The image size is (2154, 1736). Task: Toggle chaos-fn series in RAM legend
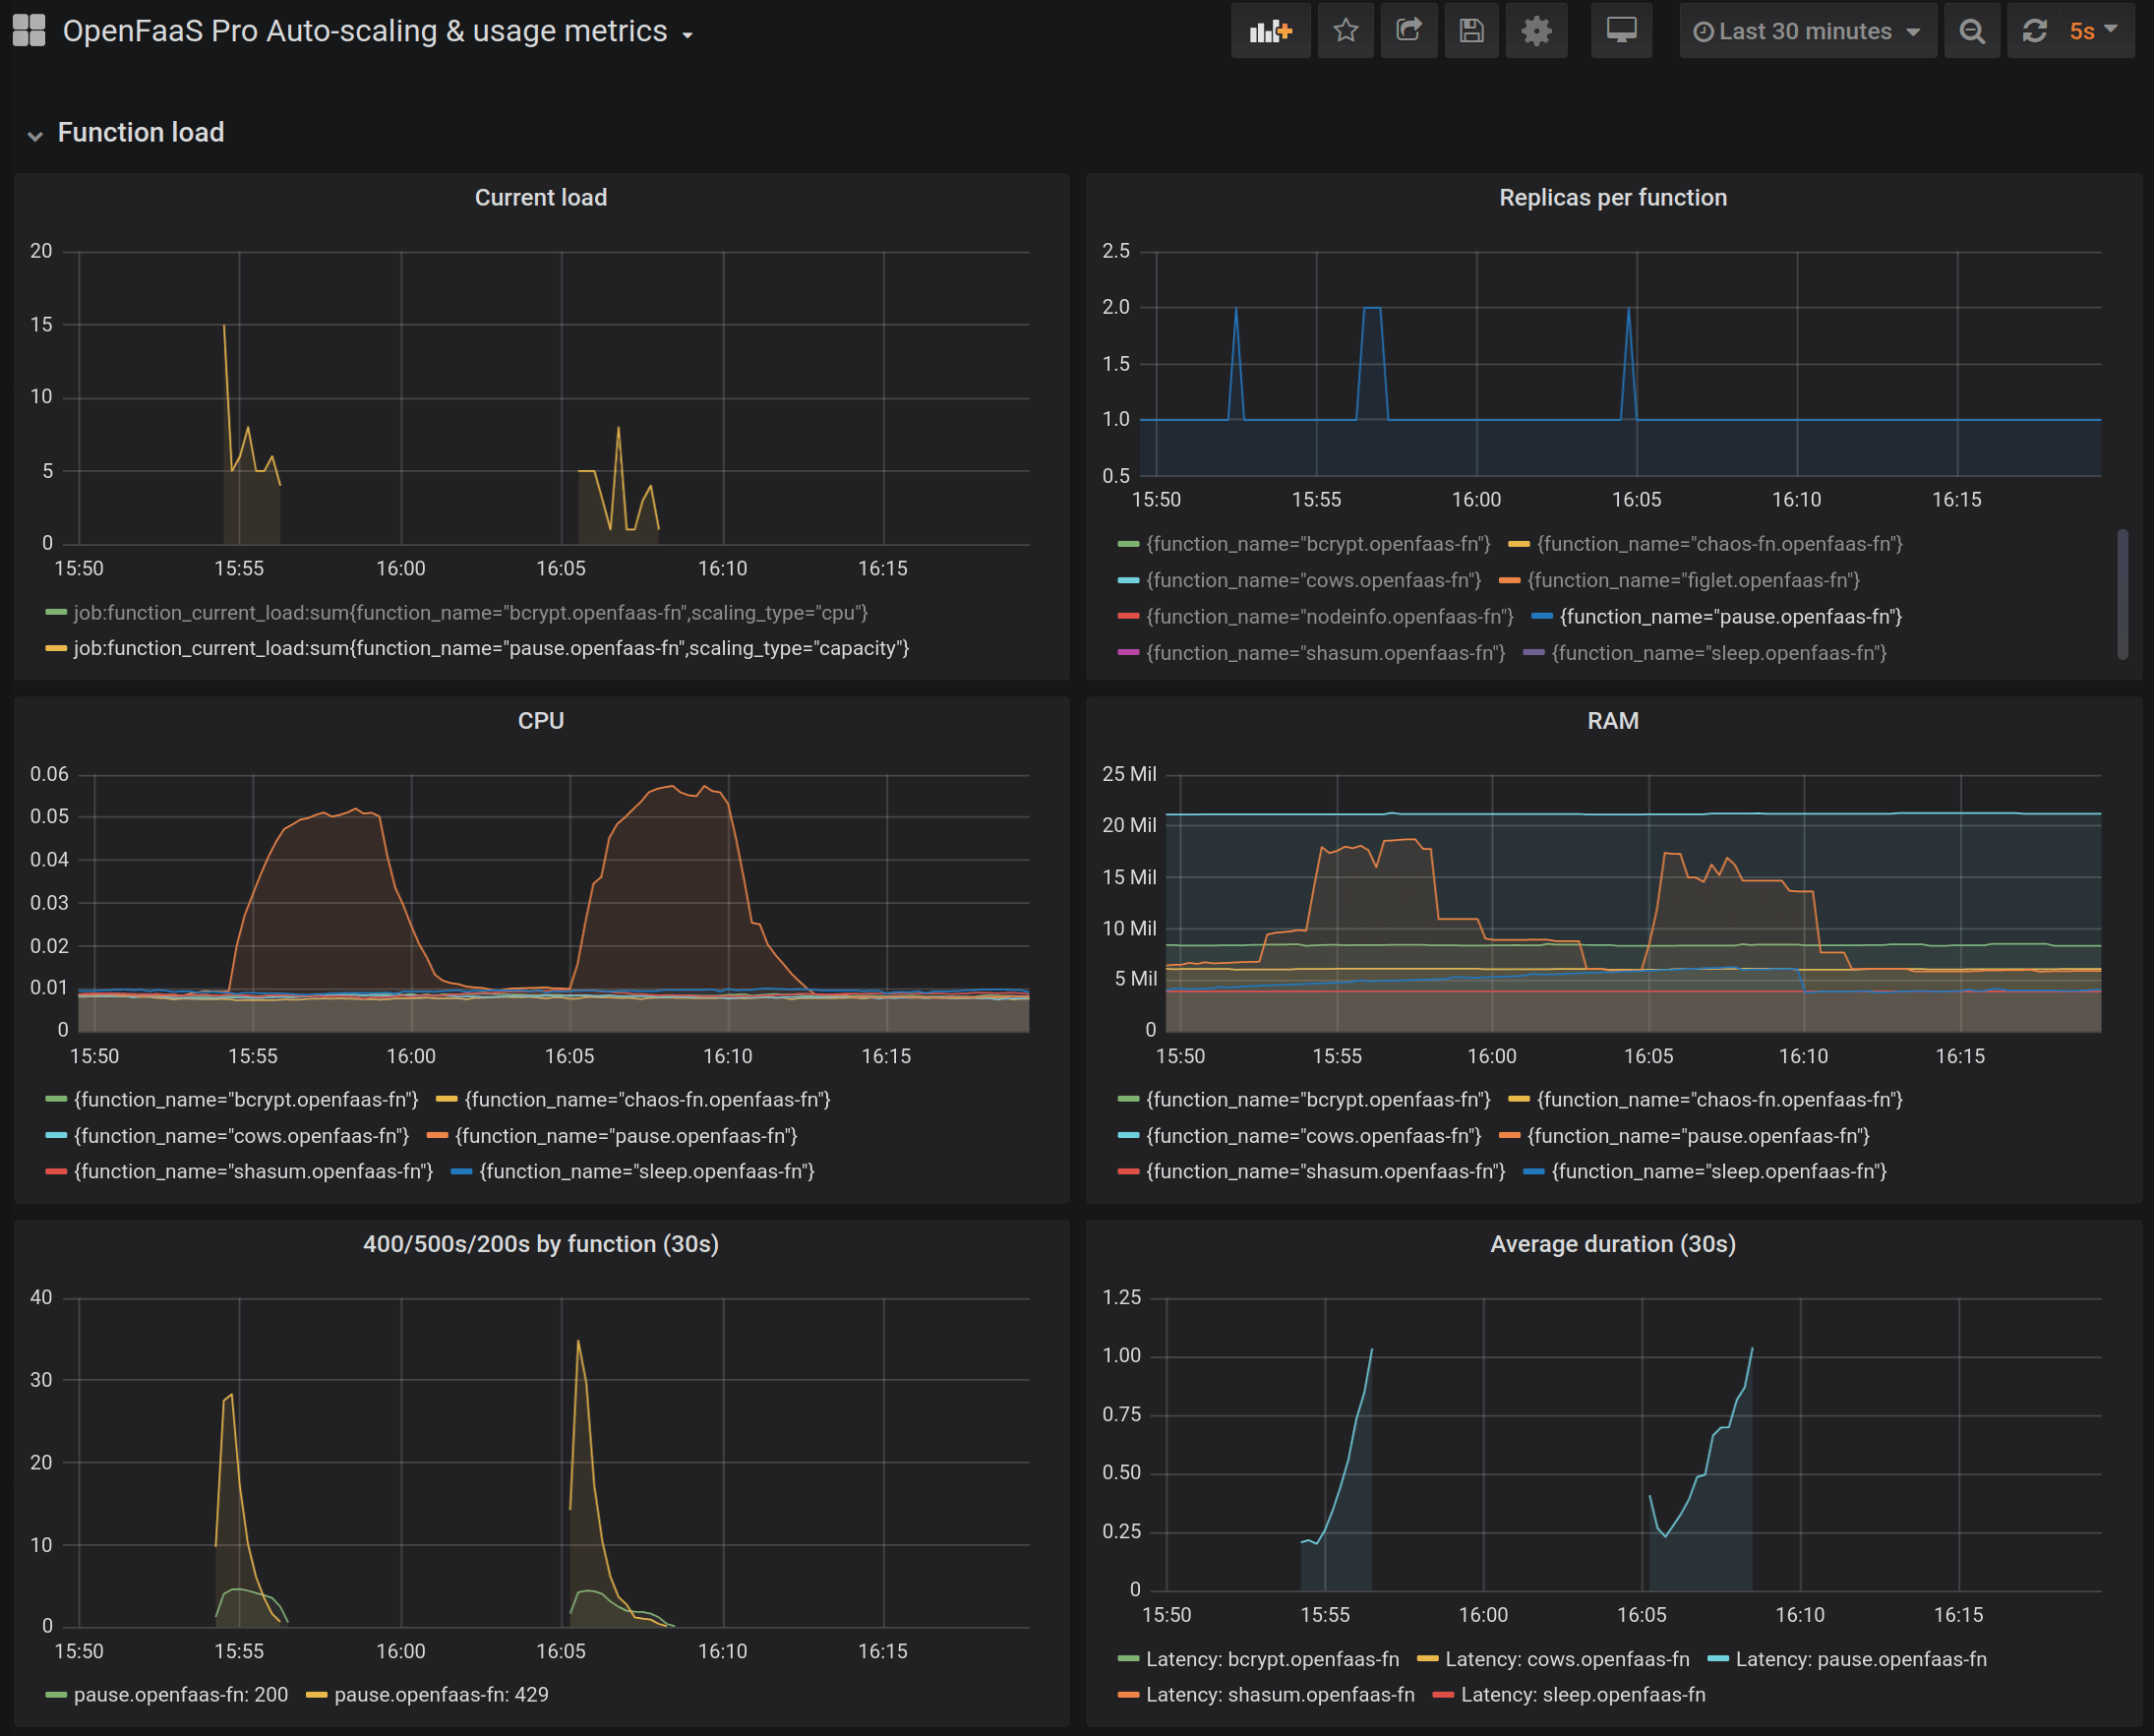click(1719, 1100)
